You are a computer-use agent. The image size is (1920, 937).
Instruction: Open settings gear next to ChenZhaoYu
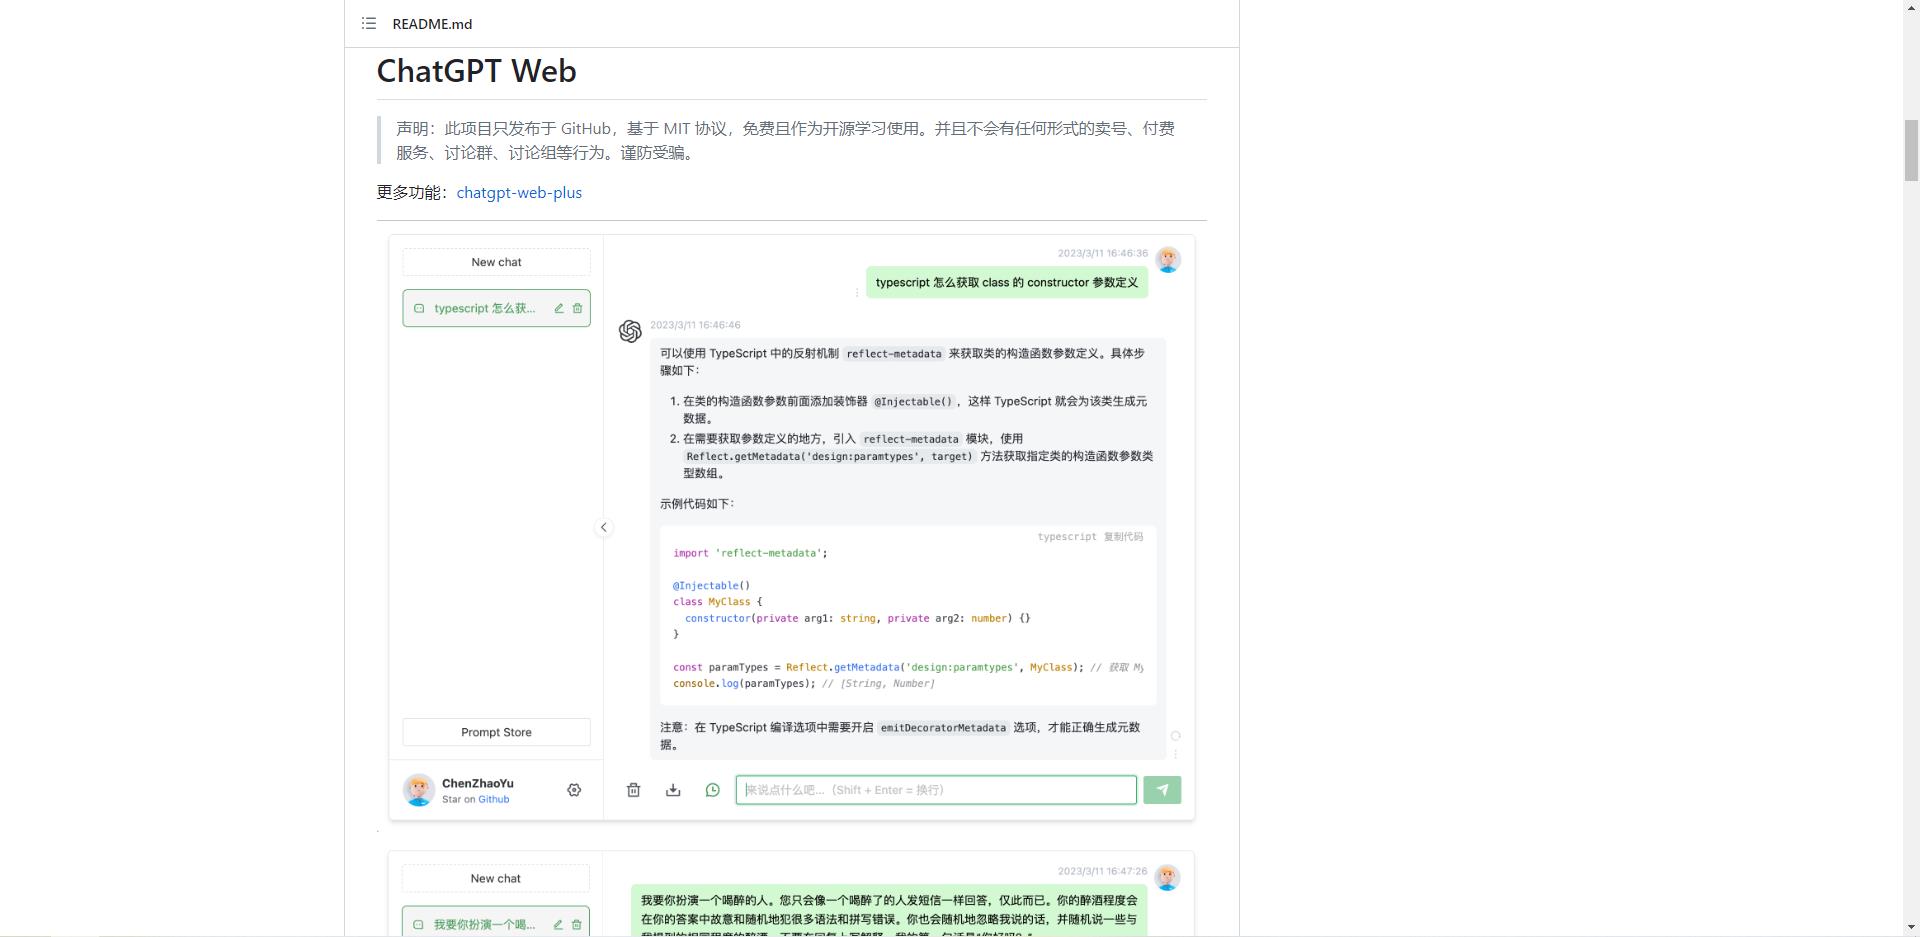(574, 790)
